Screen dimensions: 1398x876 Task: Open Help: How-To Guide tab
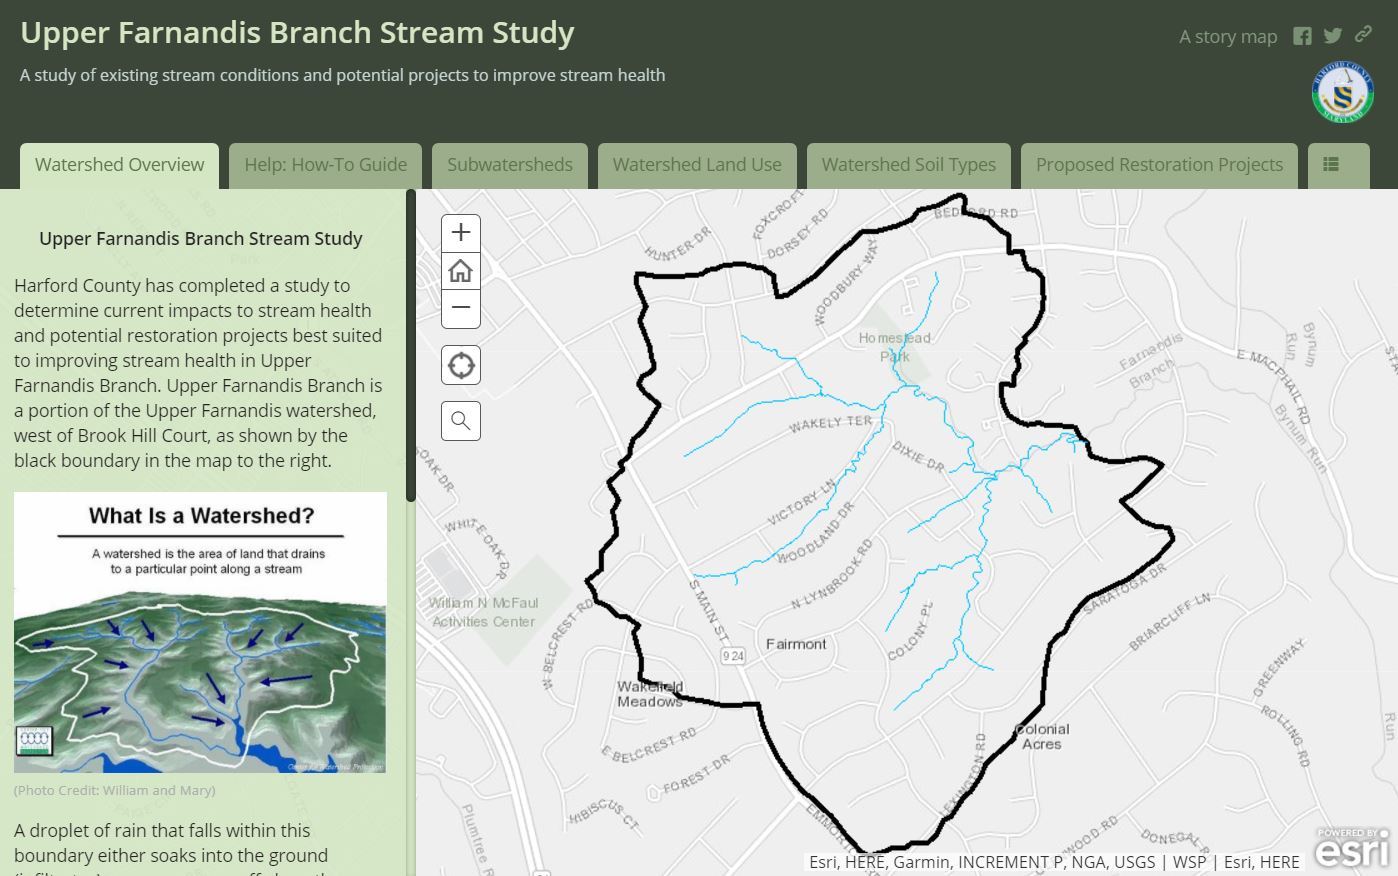pos(325,165)
